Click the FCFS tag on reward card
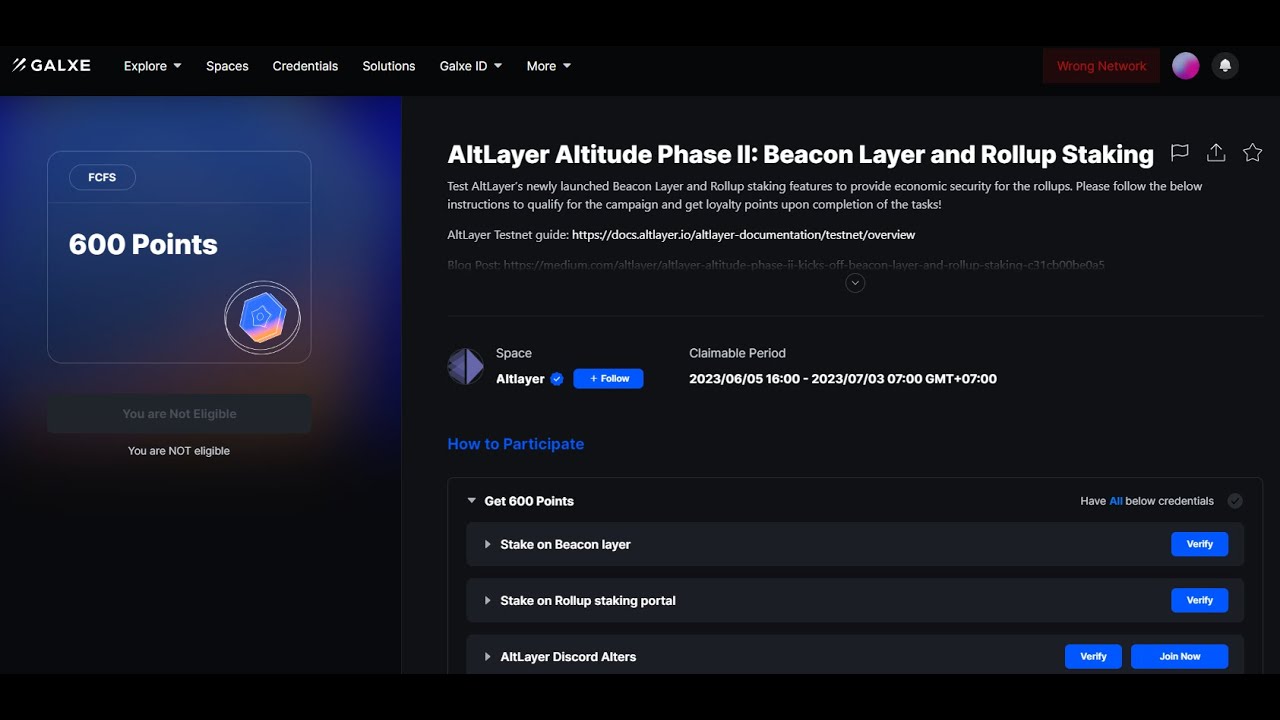The width and height of the screenshot is (1280, 720). [102, 178]
